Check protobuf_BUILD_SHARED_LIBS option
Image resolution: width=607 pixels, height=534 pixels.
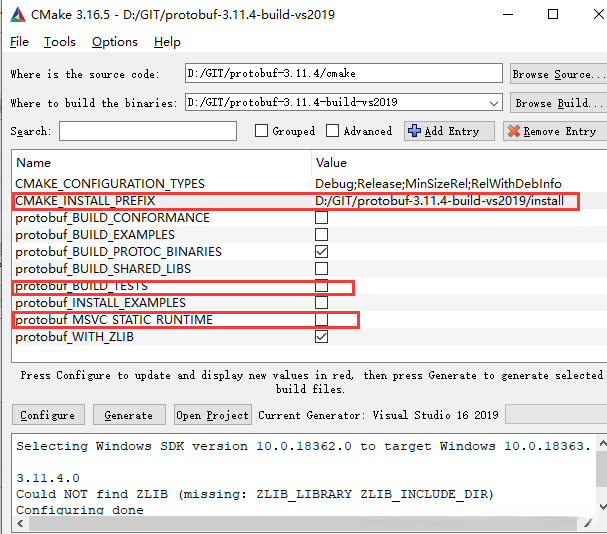pos(321,269)
